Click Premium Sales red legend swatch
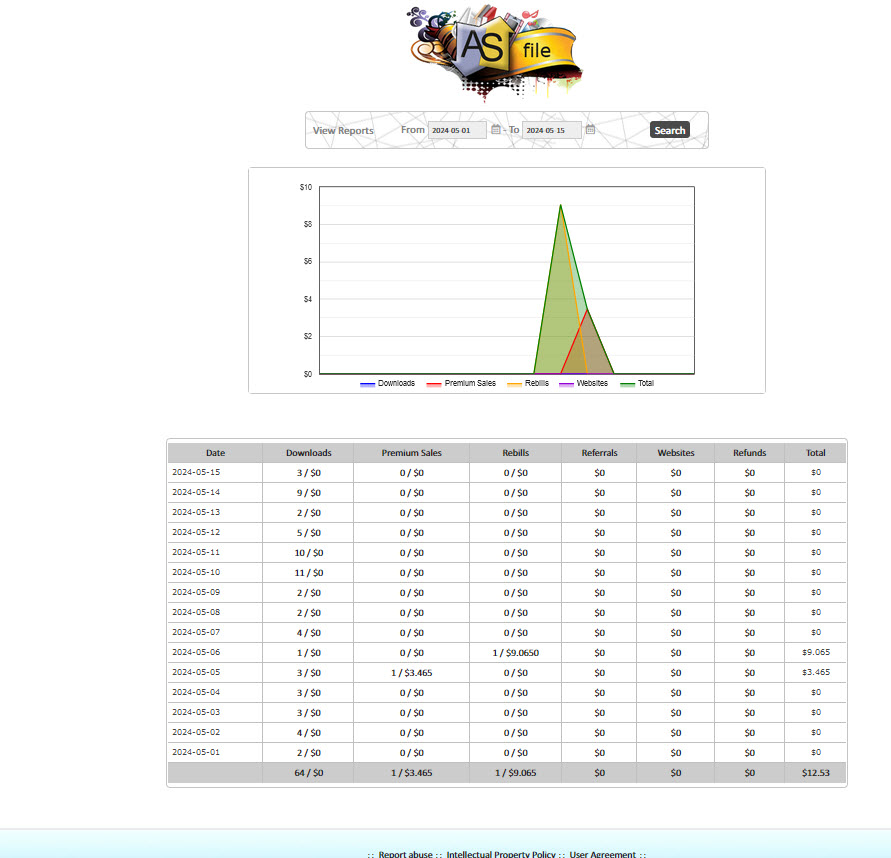The image size is (891, 858). tap(434, 384)
